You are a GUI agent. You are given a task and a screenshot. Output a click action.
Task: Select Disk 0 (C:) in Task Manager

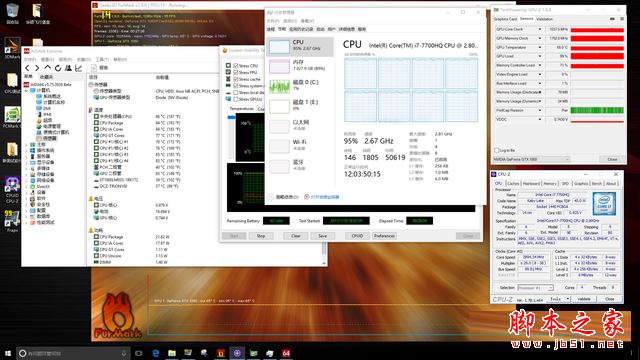300,86
